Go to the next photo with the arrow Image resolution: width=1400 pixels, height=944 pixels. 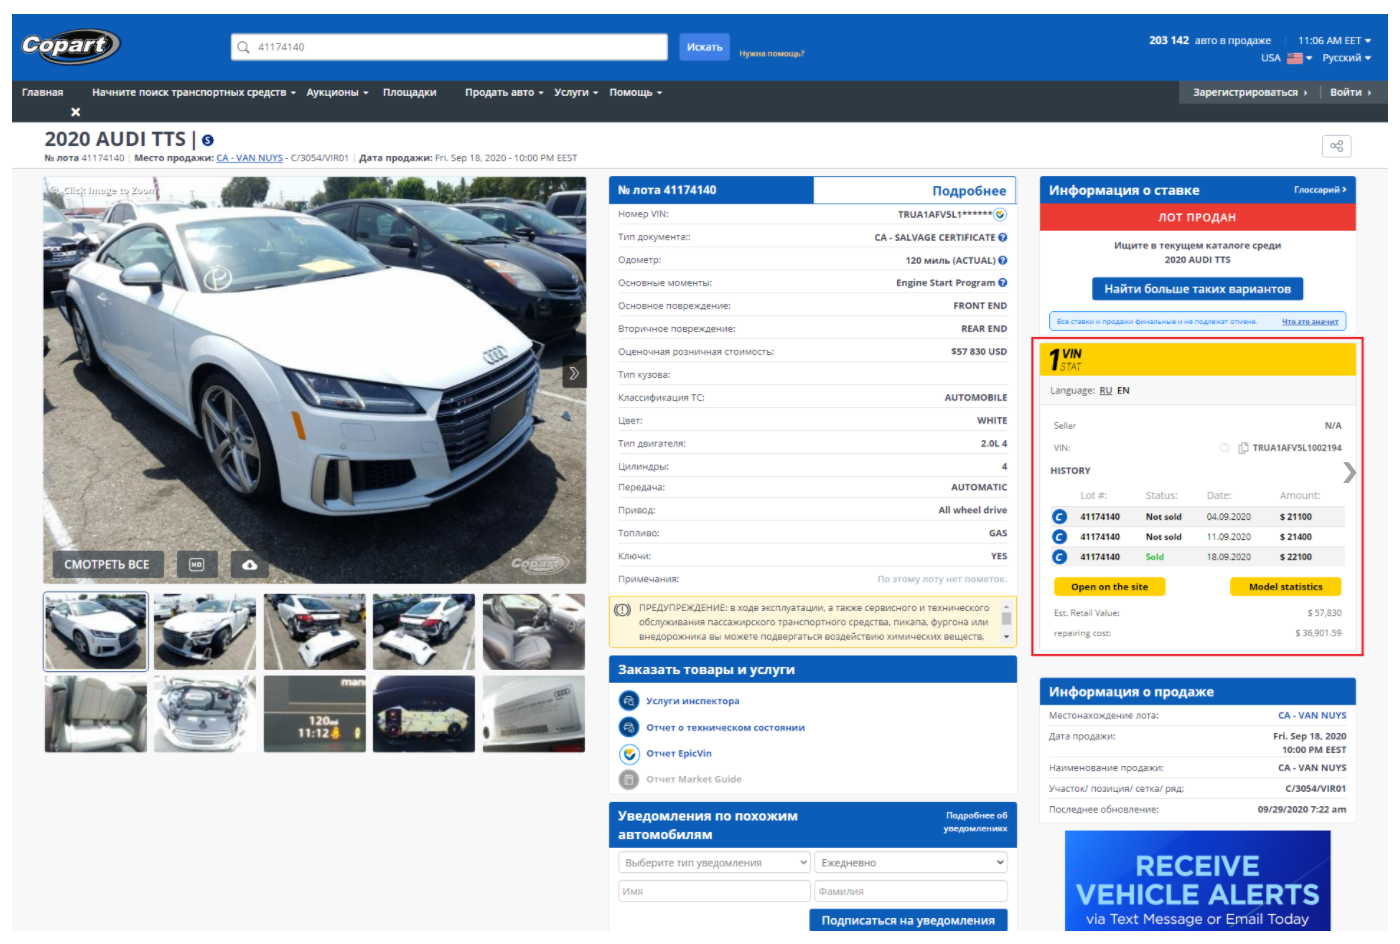pos(574,373)
